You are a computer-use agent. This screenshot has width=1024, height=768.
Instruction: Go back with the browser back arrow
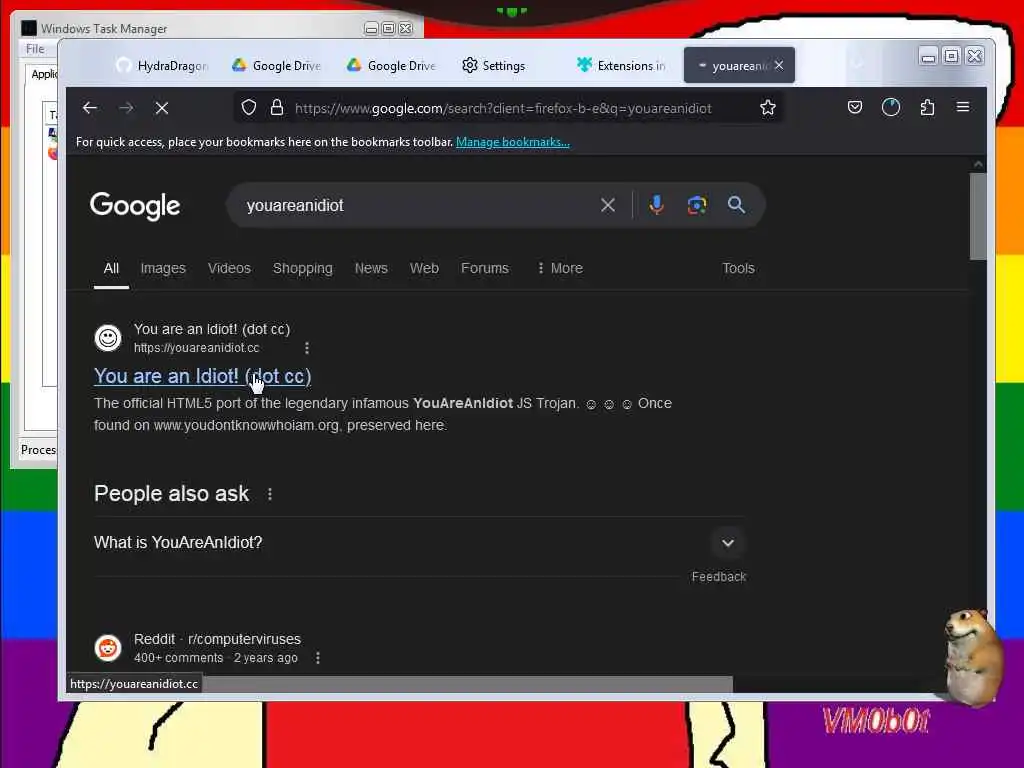90,108
